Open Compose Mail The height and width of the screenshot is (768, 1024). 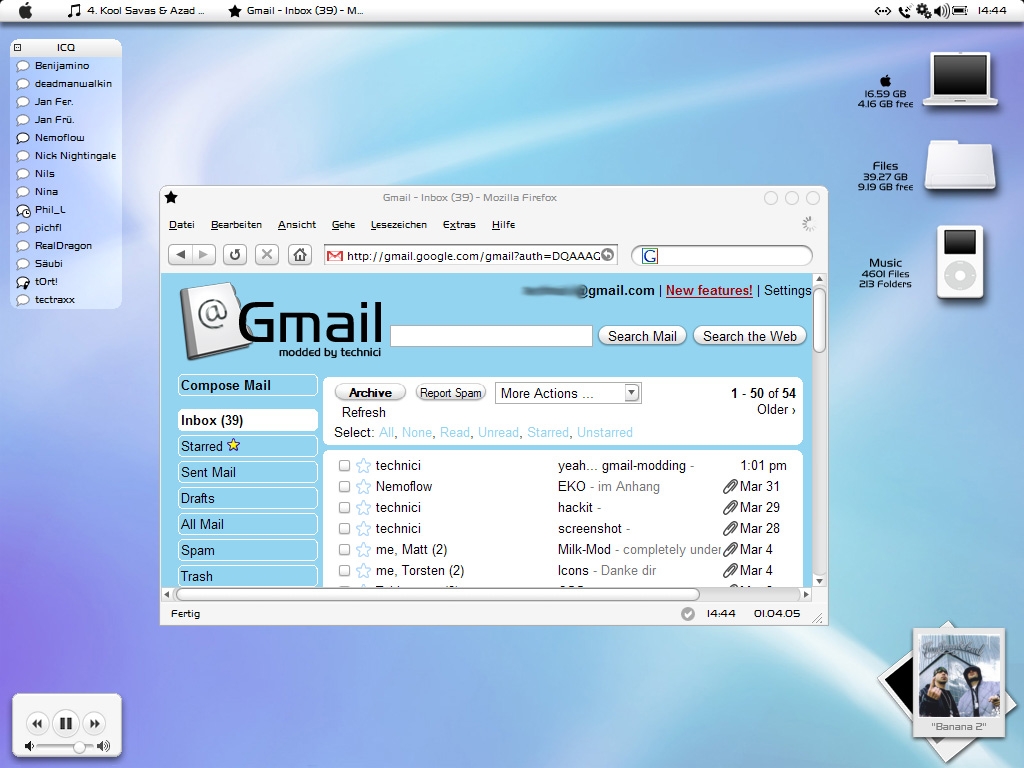[248, 385]
